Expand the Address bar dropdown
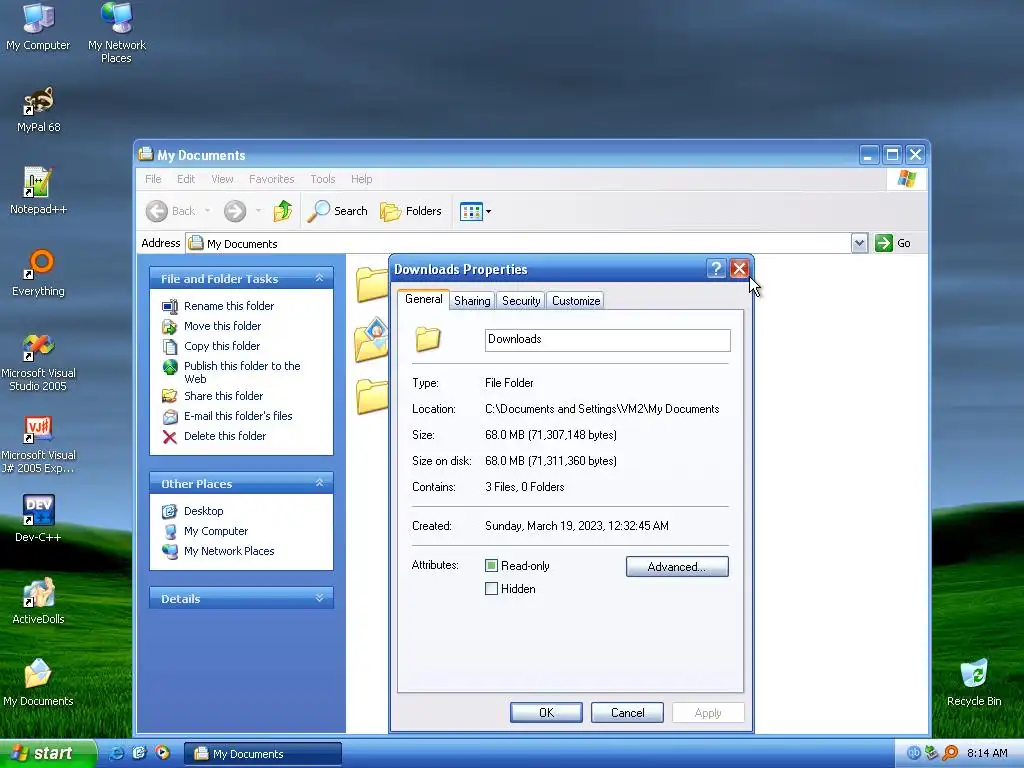Screen dimensions: 1024x768 (x=859, y=243)
